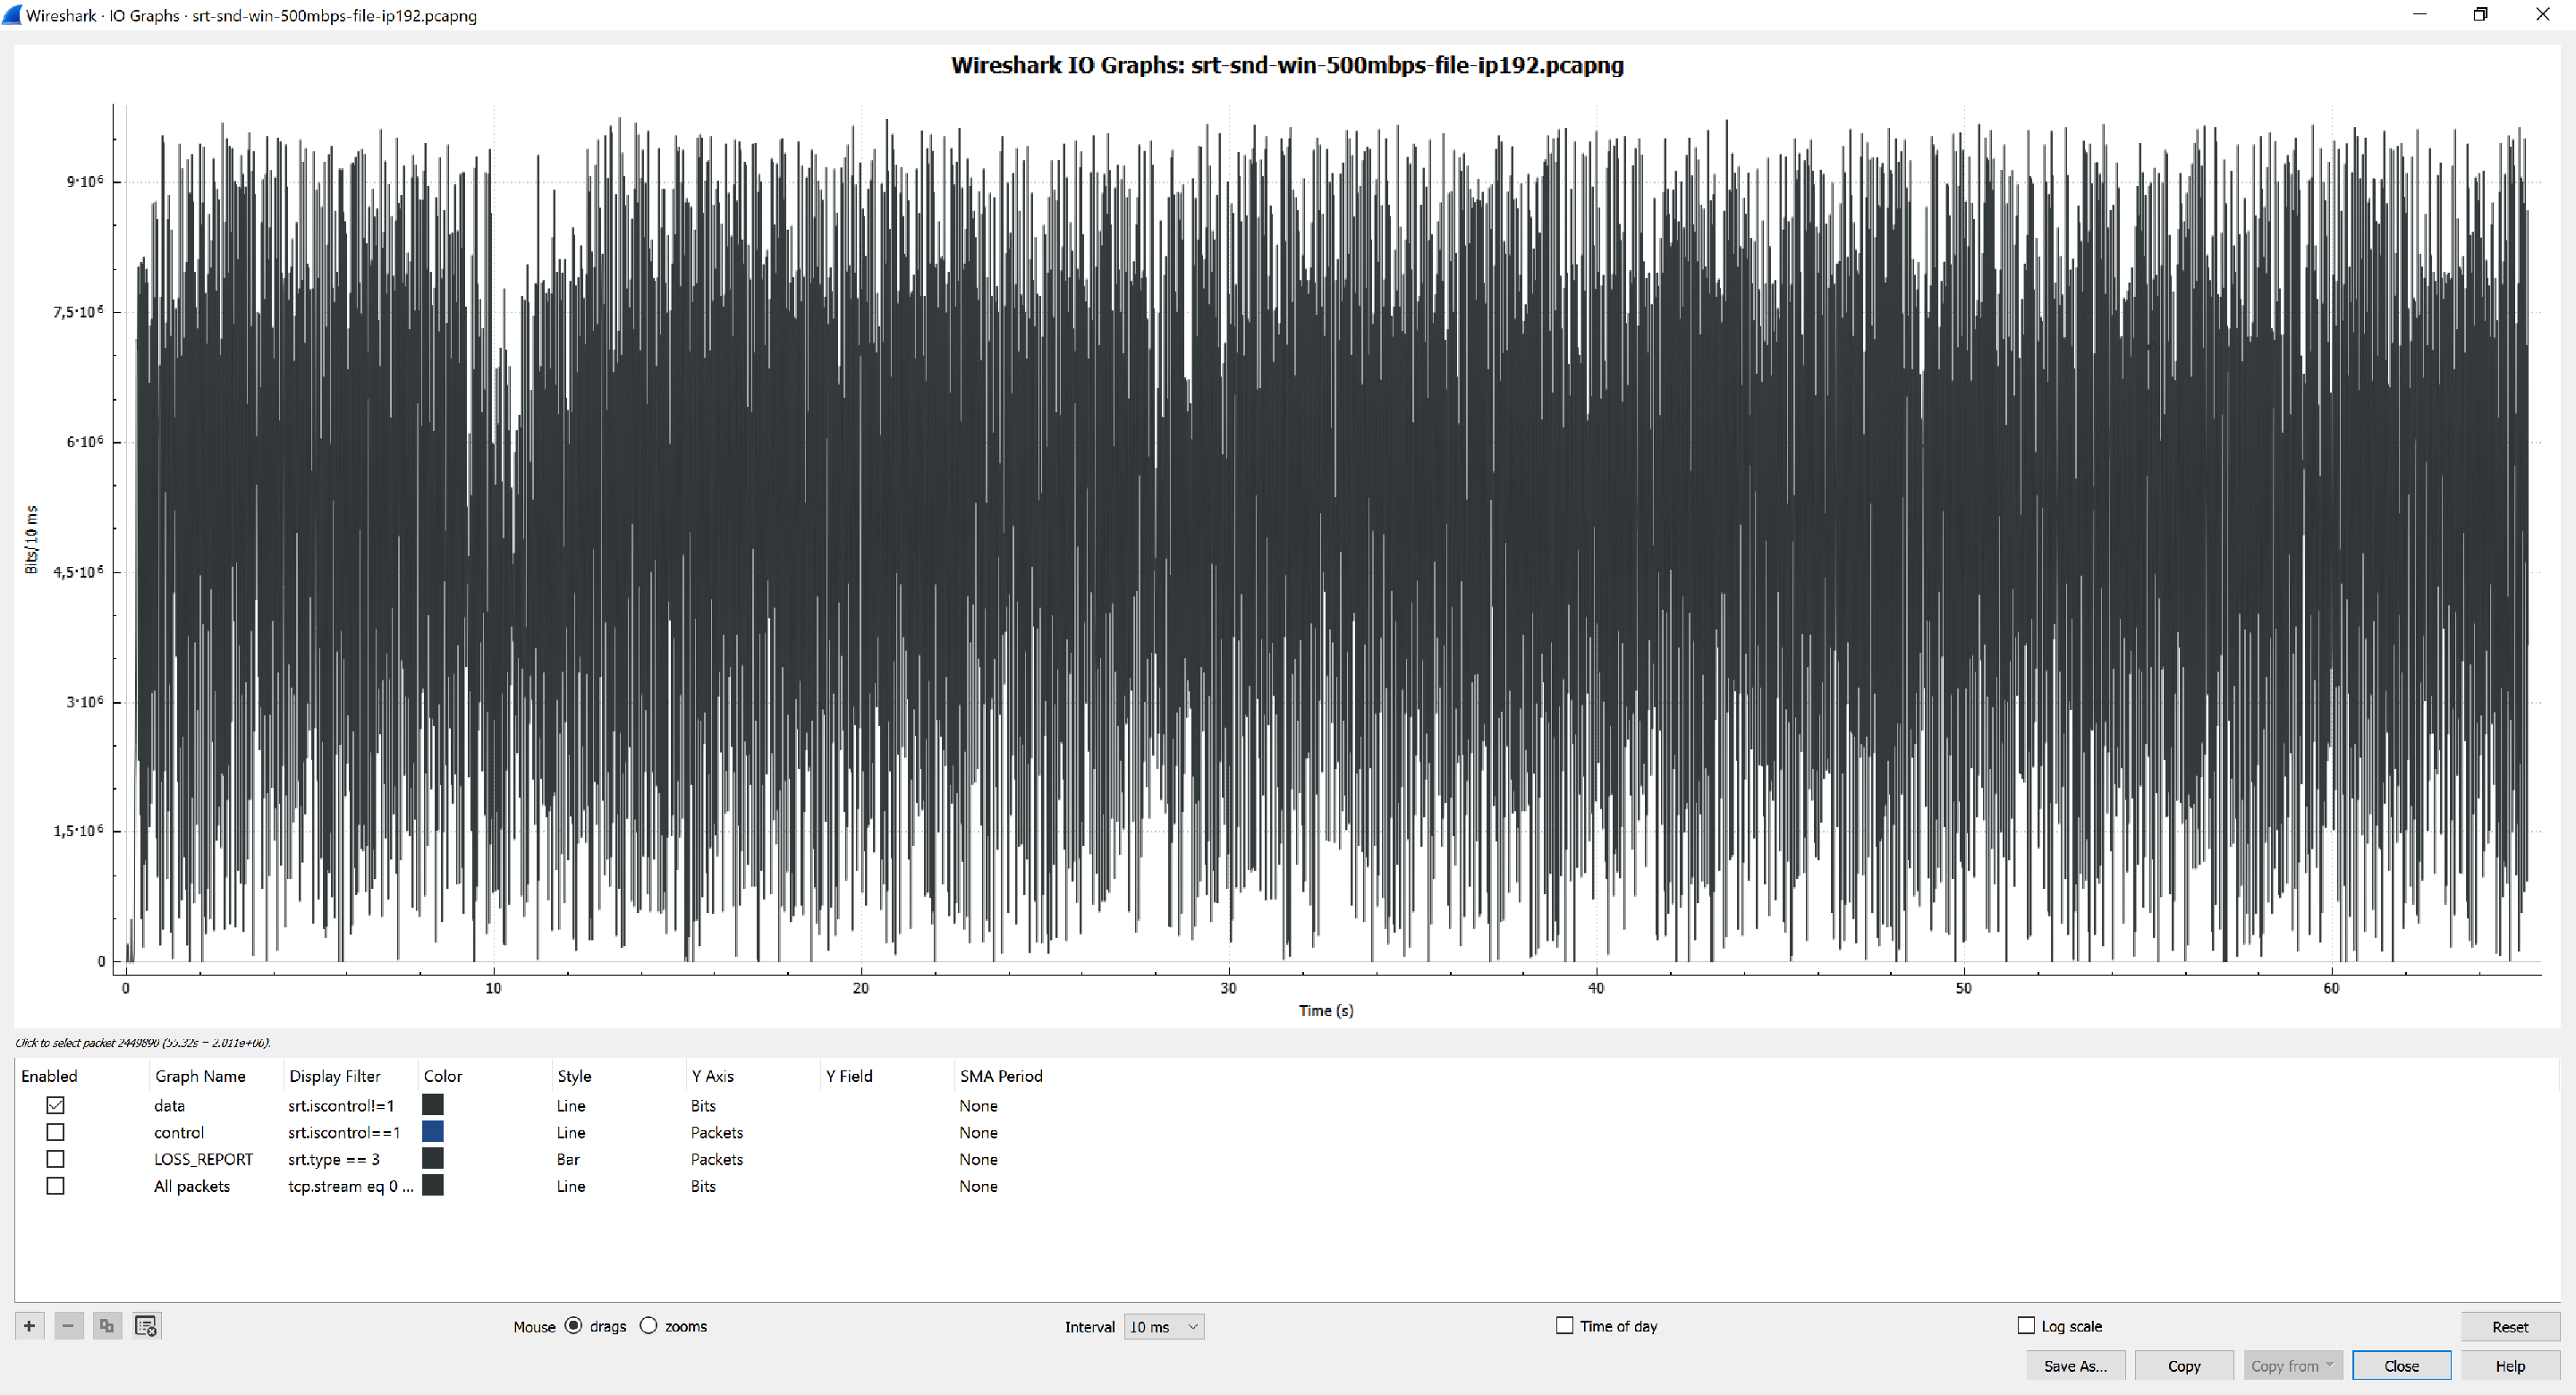Click the Reset button
Viewport: 2576px width, 1395px height.
tap(2509, 1327)
